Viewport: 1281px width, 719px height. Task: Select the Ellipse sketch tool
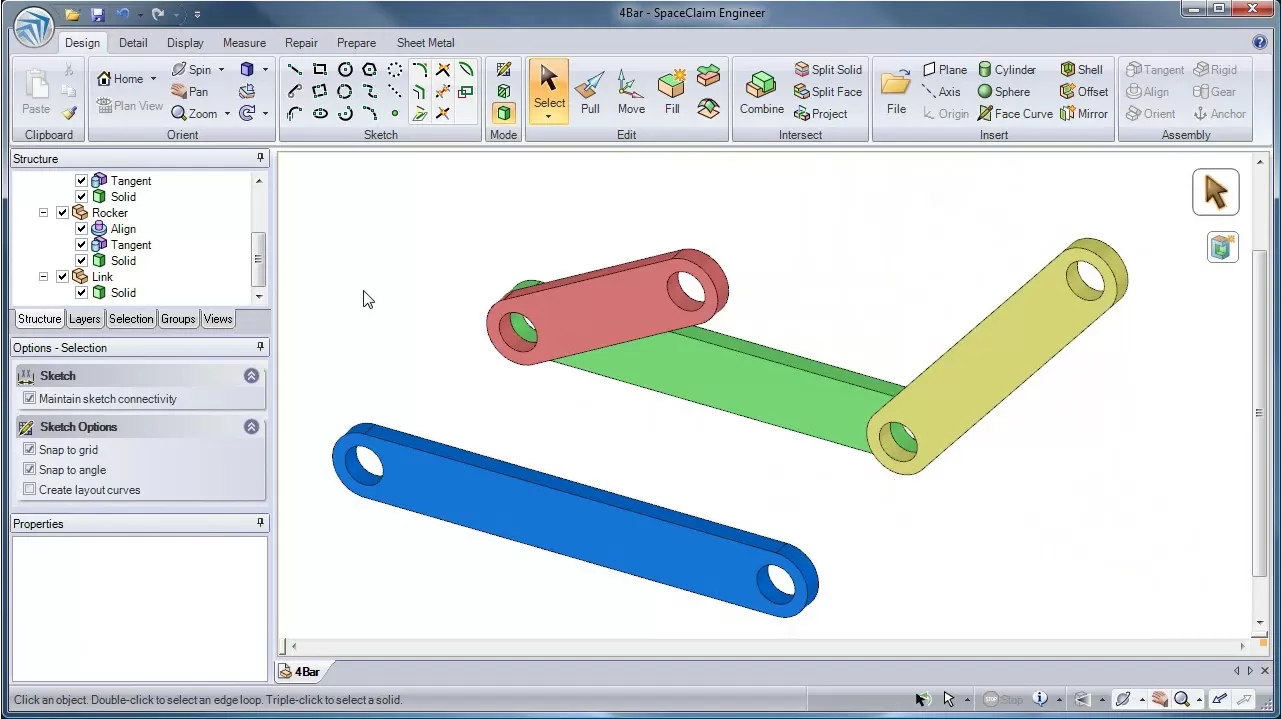coord(320,114)
